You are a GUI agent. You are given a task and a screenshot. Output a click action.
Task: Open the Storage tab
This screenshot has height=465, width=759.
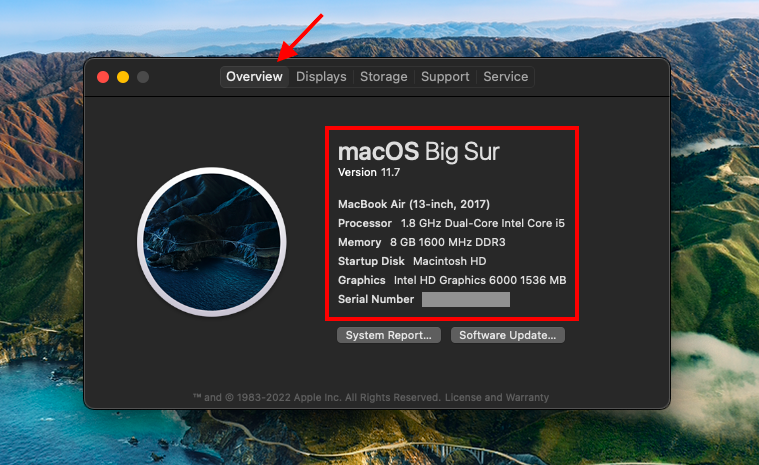pyautogui.click(x=383, y=77)
